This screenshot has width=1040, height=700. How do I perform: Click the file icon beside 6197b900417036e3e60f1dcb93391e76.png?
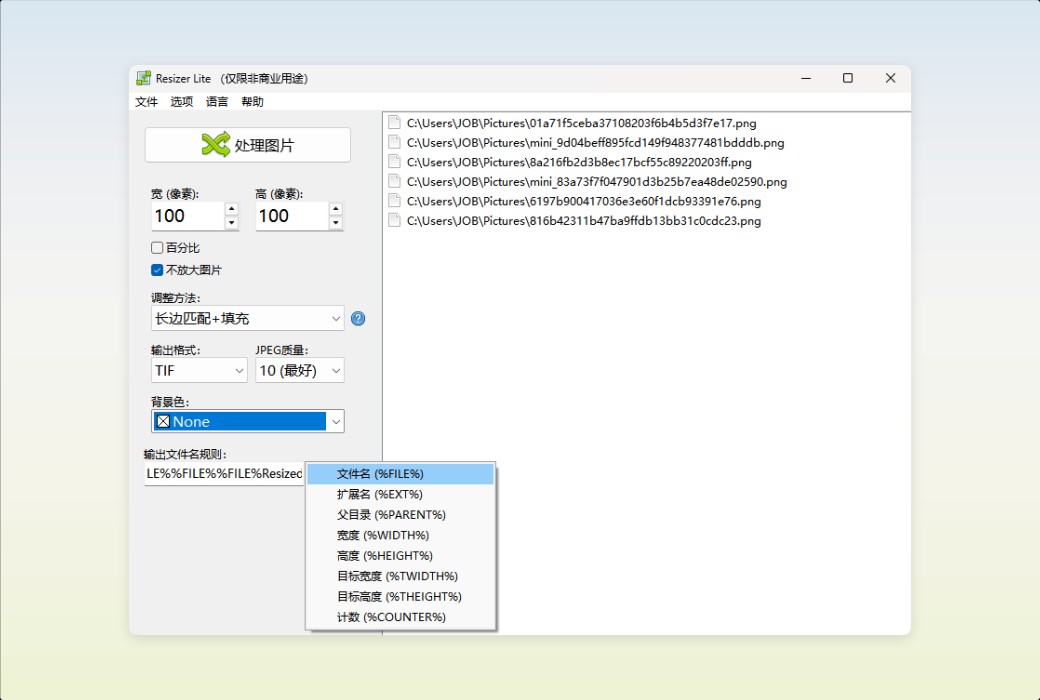(x=393, y=202)
